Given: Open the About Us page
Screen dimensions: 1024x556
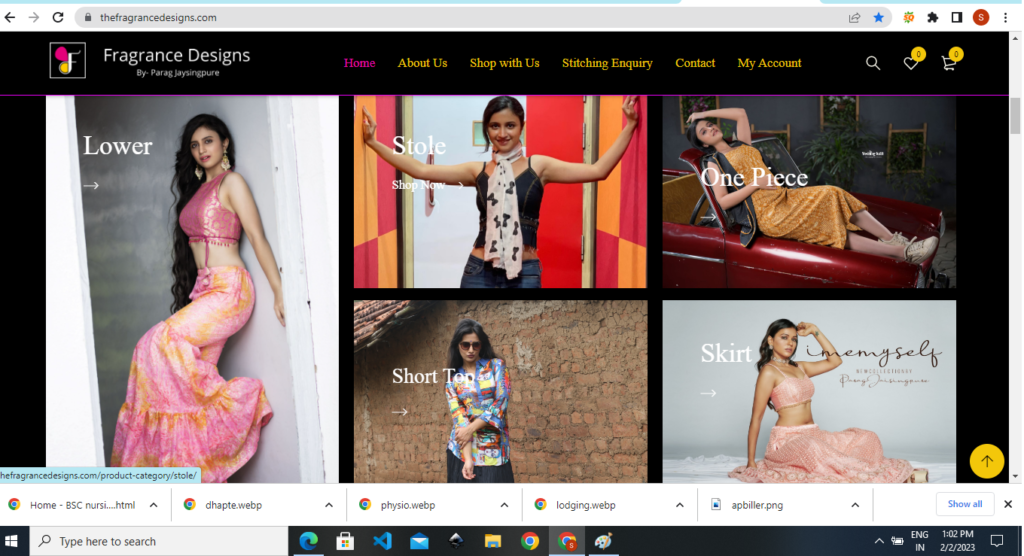Looking at the screenshot, I should click(423, 63).
